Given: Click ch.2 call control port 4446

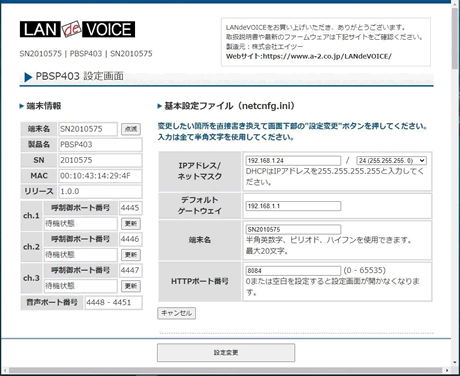Looking at the screenshot, I should coord(131,239).
